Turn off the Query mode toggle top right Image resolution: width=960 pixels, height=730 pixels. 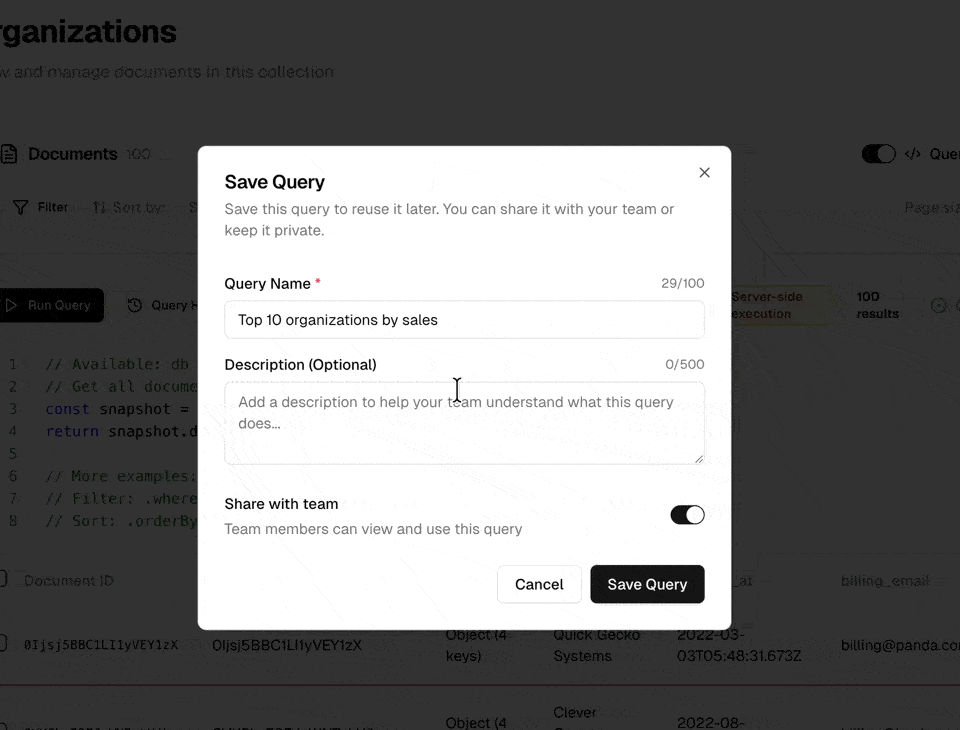[x=878, y=154]
